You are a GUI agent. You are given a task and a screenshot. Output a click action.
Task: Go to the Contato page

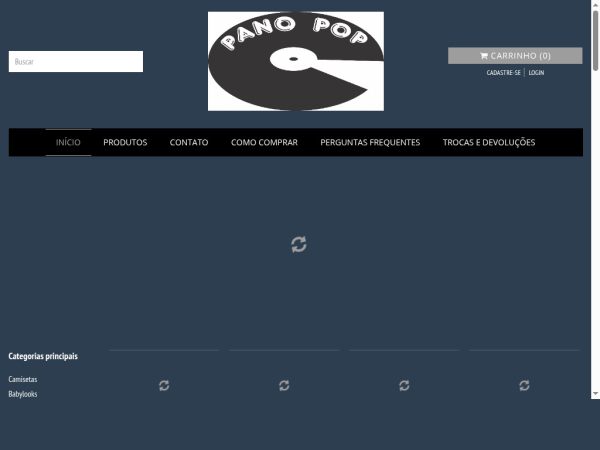(189, 142)
